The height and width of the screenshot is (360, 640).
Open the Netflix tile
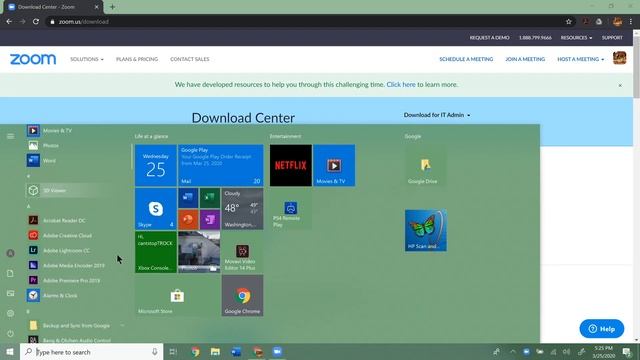tap(291, 165)
